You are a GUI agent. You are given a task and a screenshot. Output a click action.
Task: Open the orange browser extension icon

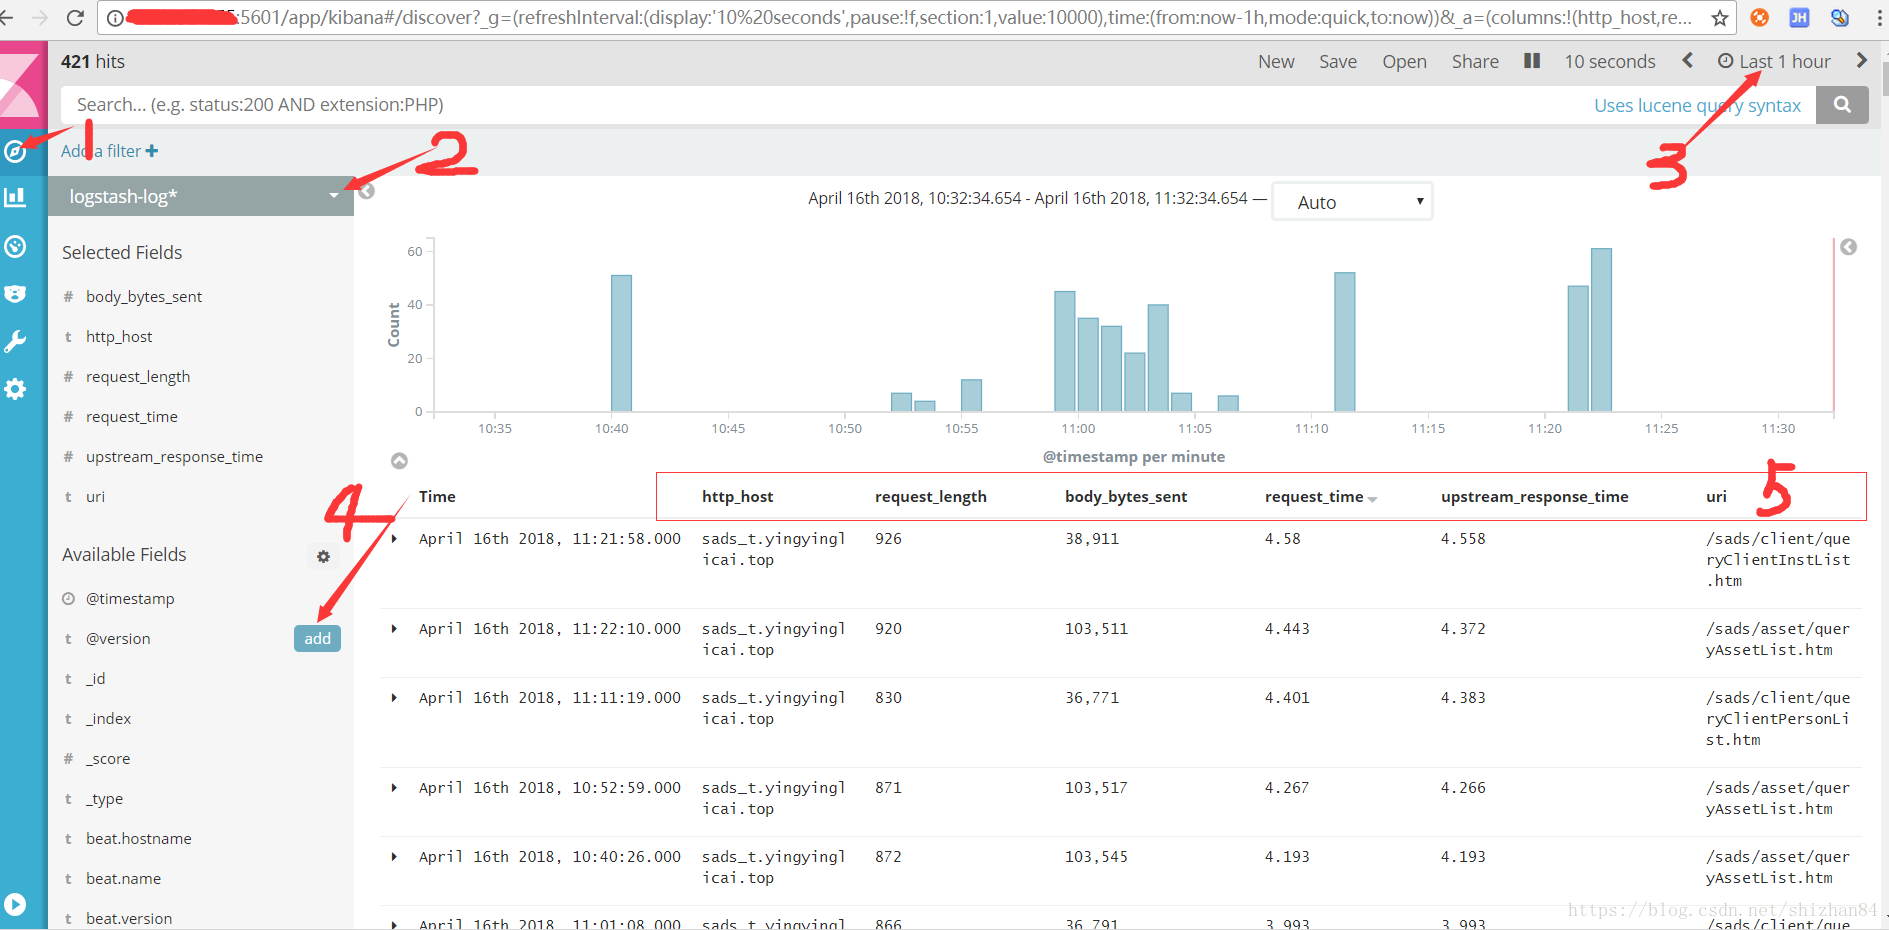pyautogui.click(x=1760, y=17)
